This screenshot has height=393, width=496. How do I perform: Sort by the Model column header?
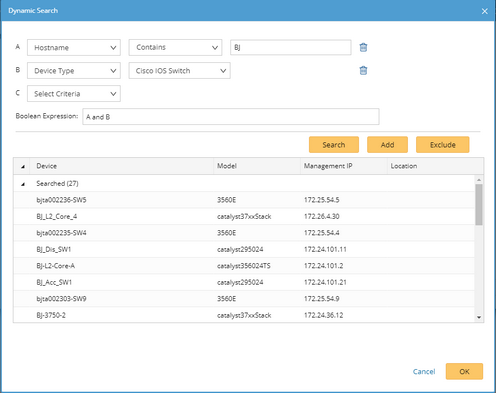(x=257, y=166)
